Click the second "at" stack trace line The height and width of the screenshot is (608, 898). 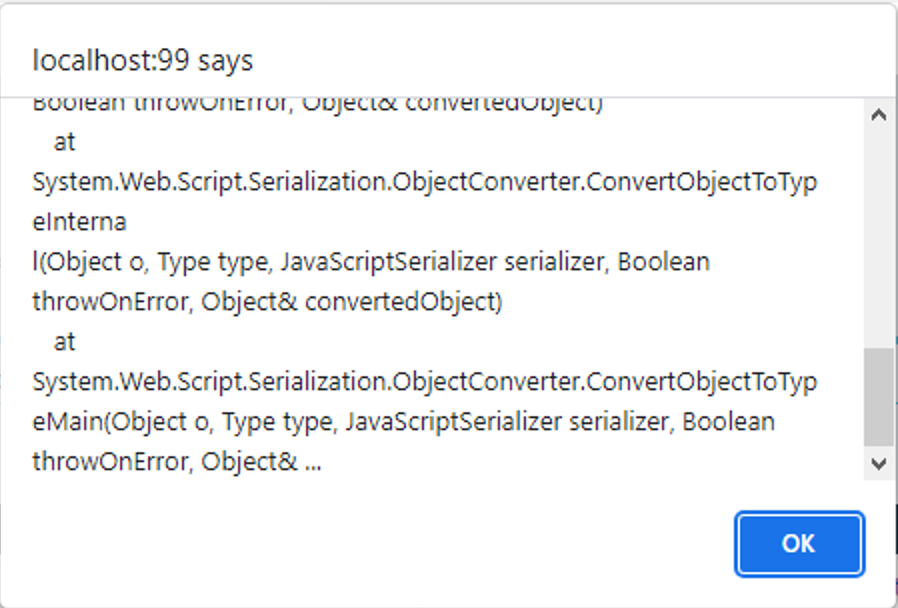tap(65, 342)
